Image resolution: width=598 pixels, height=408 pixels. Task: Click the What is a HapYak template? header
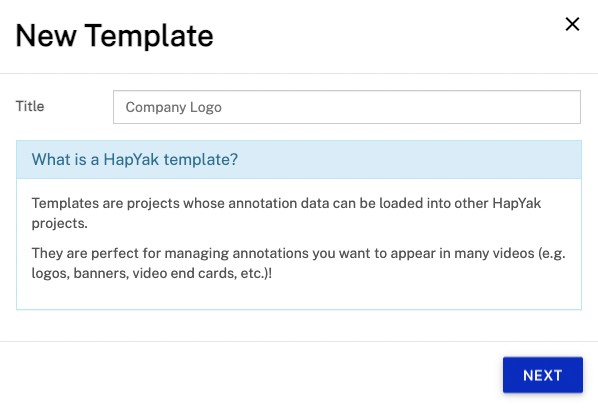135,159
